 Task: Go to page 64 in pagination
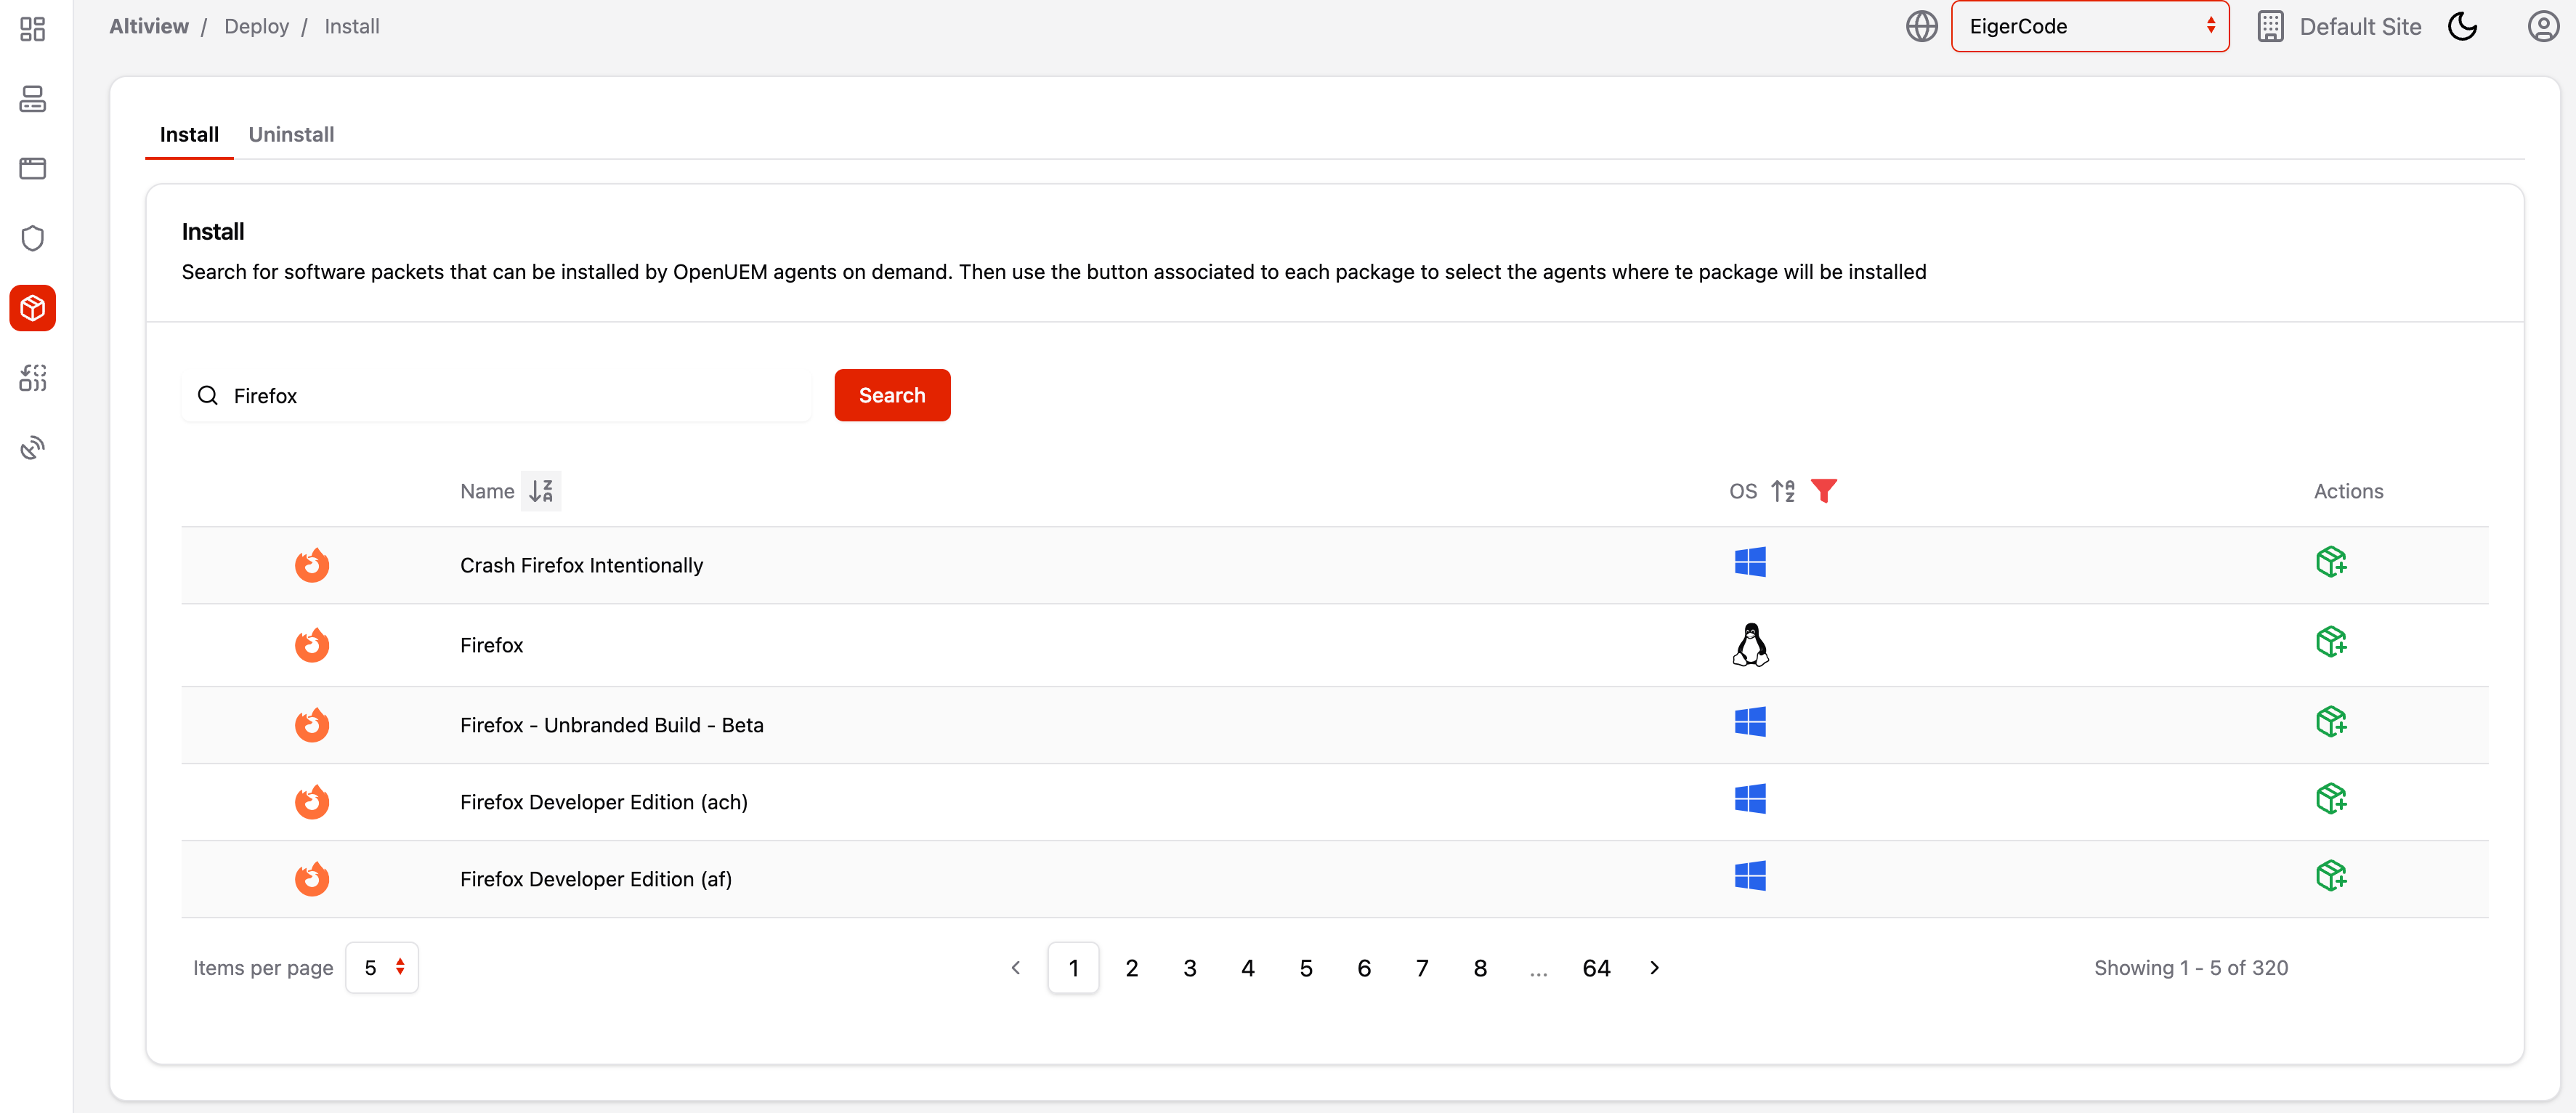click(x=1595, y=968)
